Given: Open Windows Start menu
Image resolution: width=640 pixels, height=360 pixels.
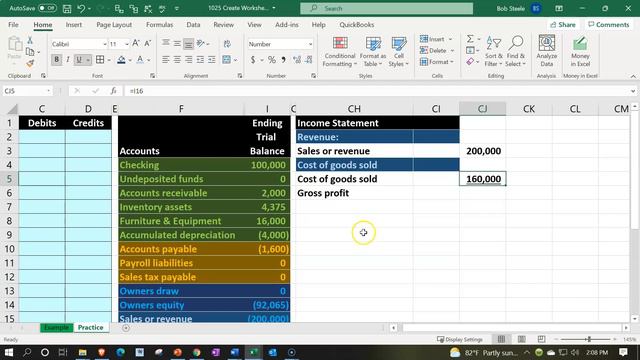Looking at the screenshot, I should pos(9,352).
